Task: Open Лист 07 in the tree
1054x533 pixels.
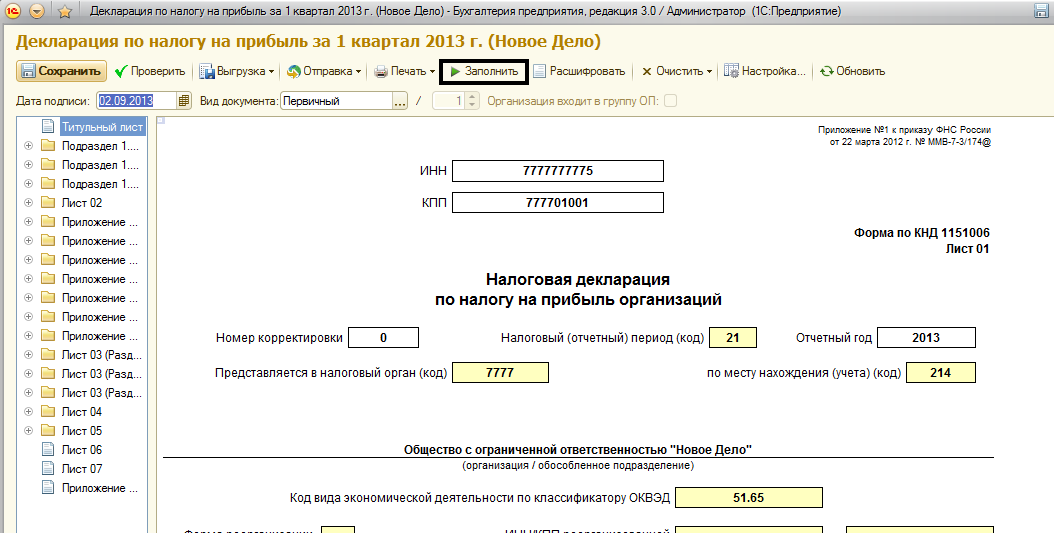Action: (82, 468)
